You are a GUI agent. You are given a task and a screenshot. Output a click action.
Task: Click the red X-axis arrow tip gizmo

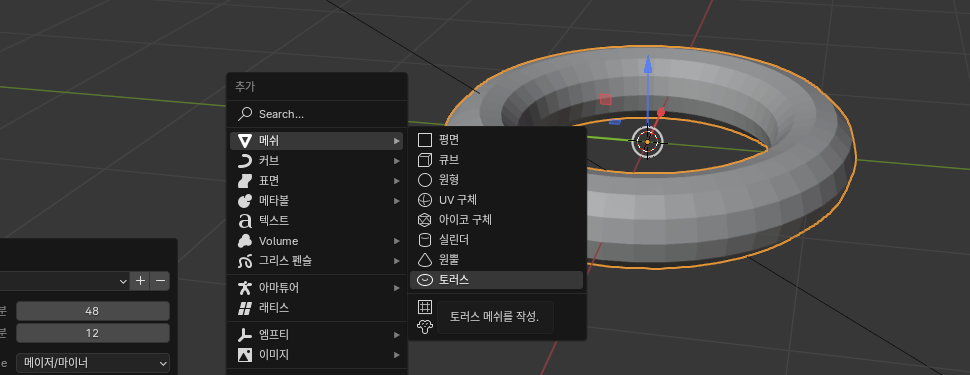(x=661, y=113)
